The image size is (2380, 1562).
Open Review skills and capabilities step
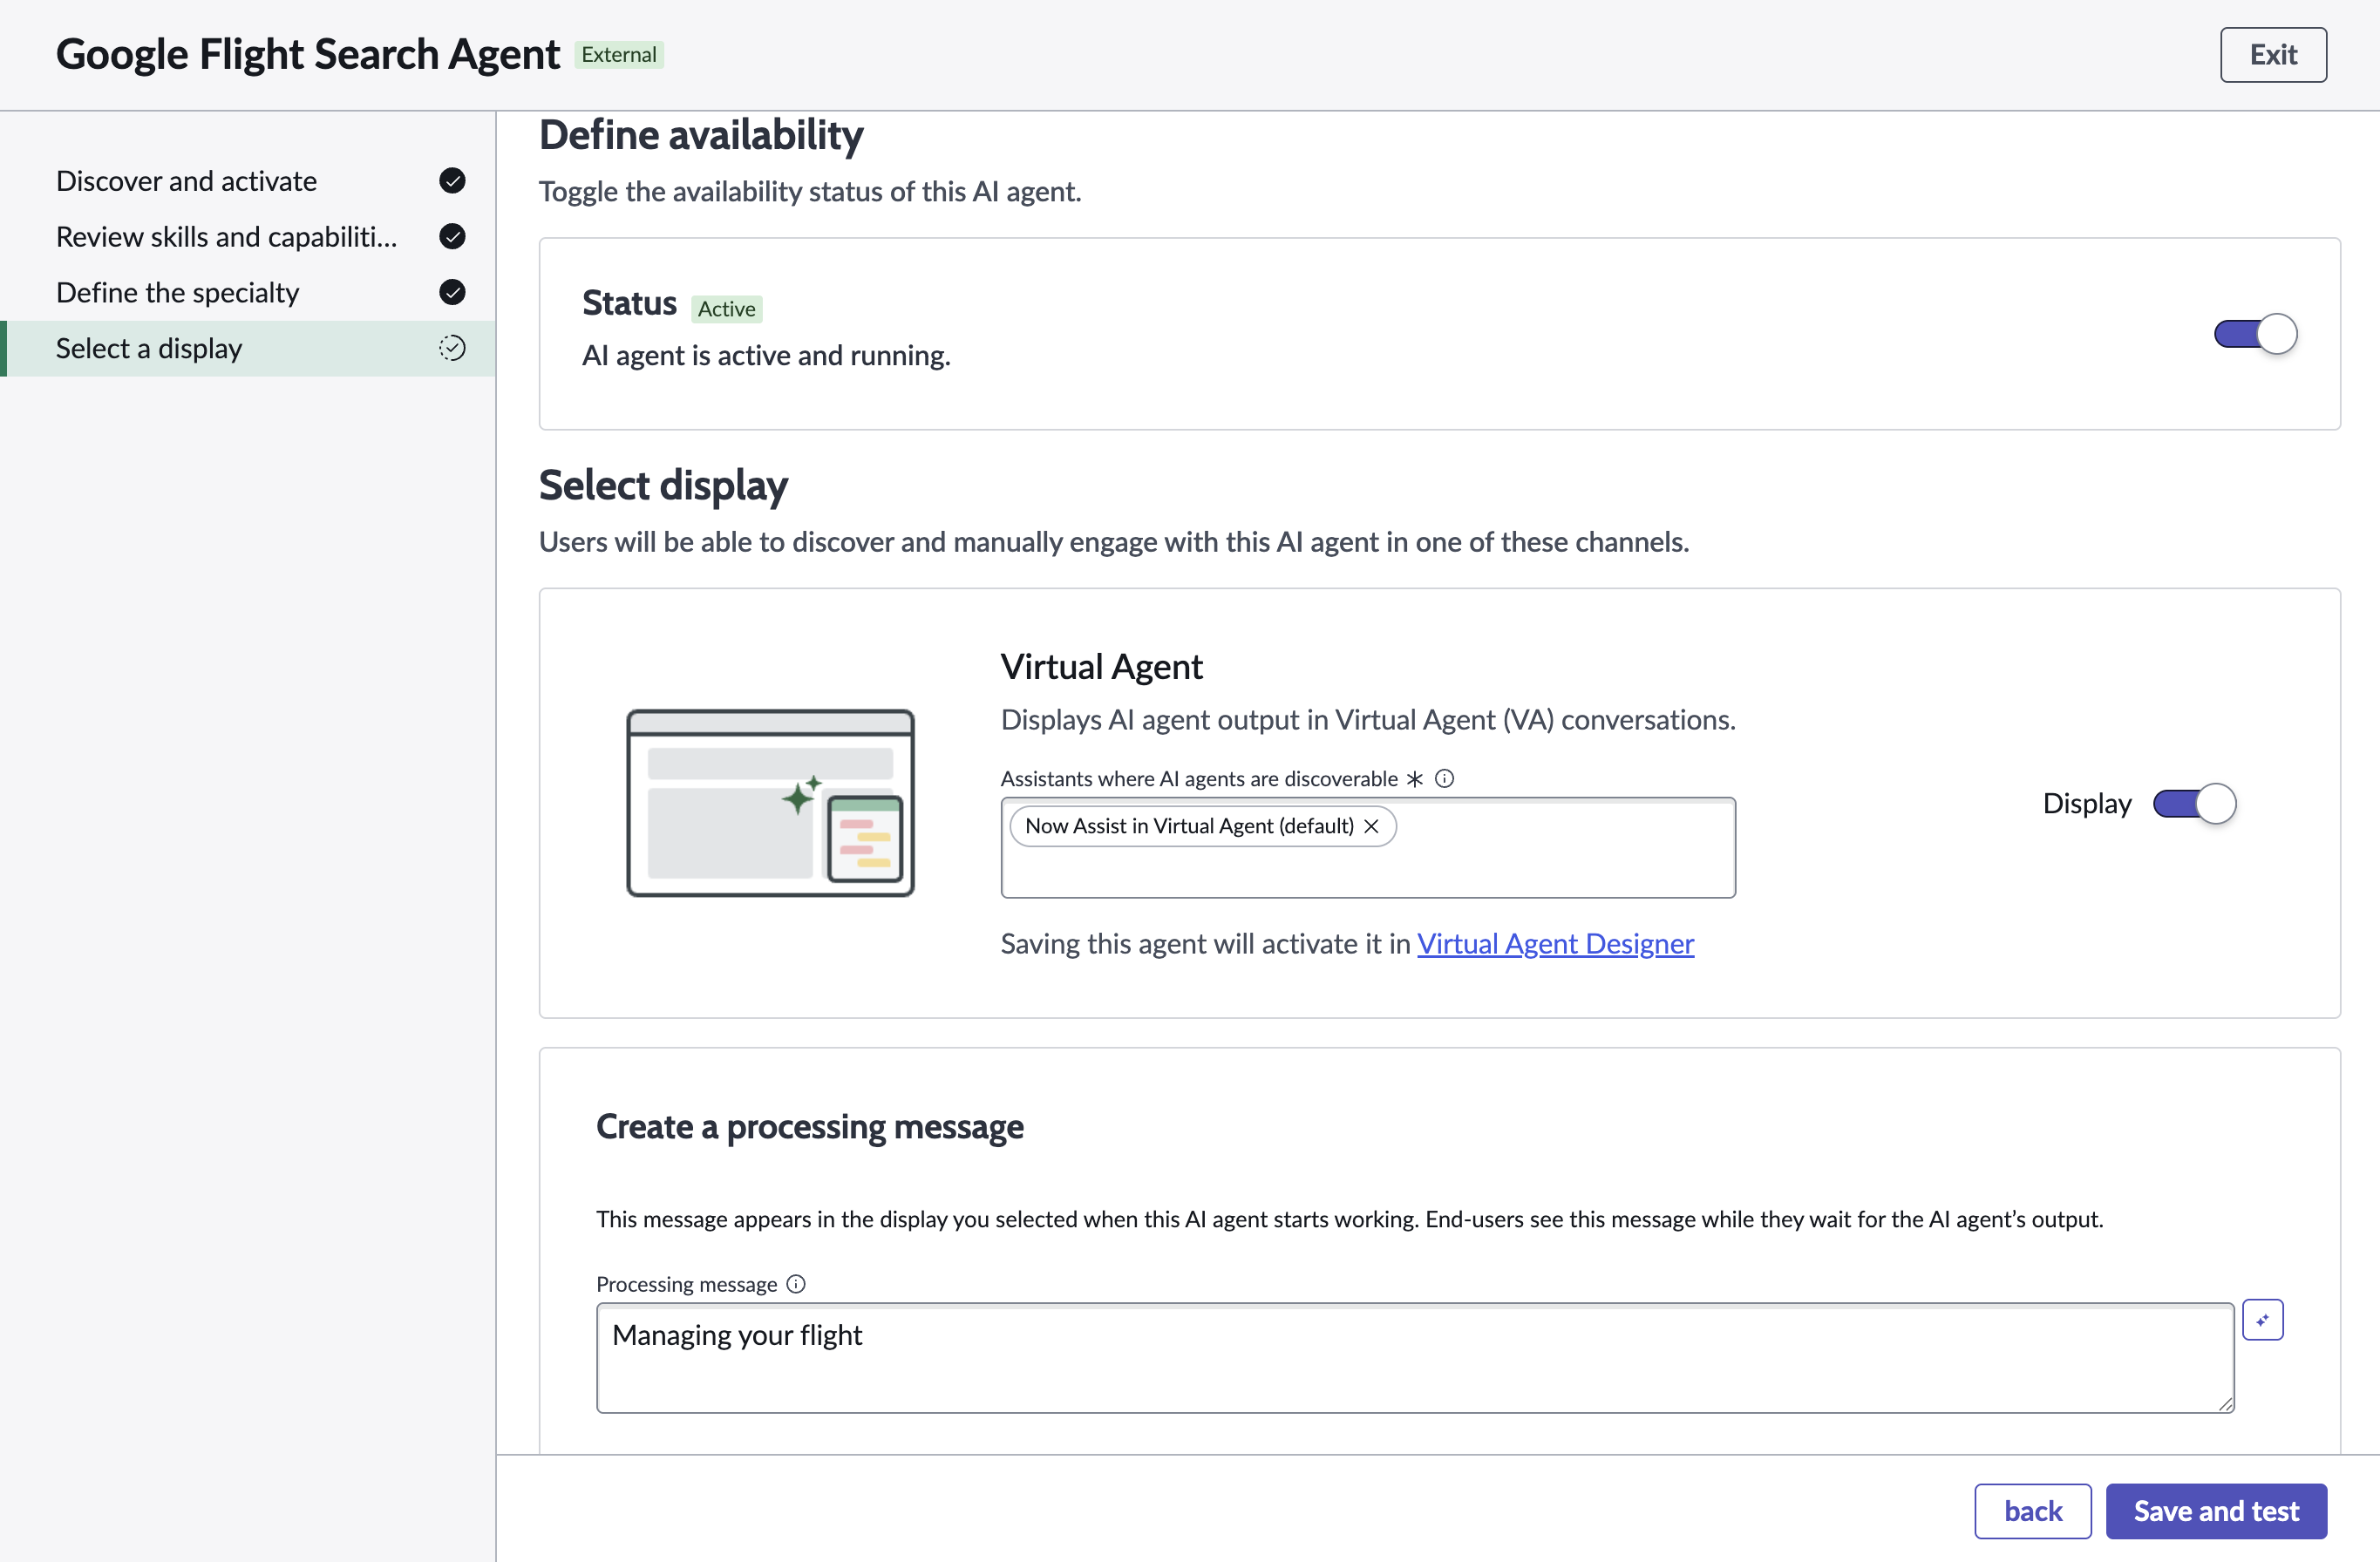247,237
